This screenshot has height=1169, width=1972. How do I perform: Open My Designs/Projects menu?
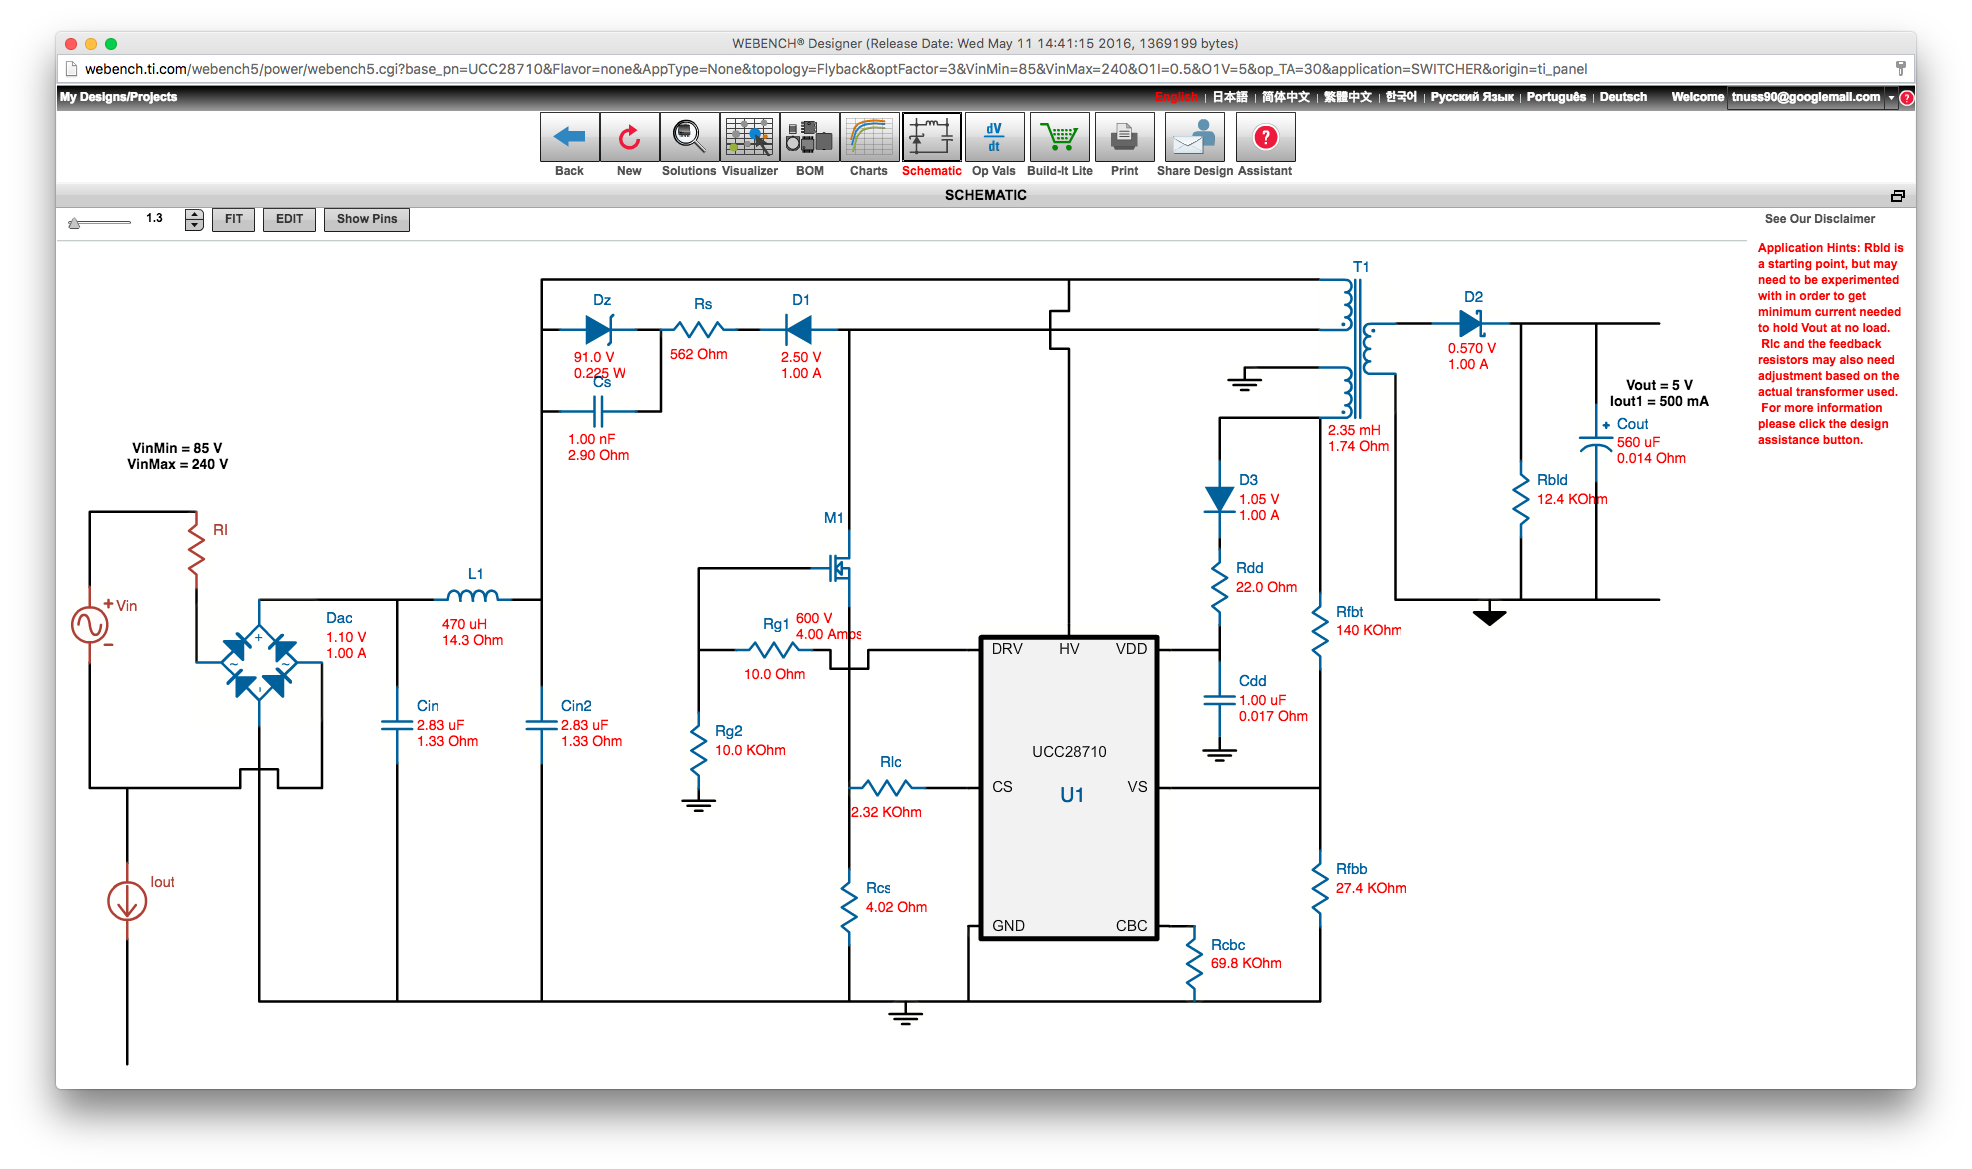[118, 97]
